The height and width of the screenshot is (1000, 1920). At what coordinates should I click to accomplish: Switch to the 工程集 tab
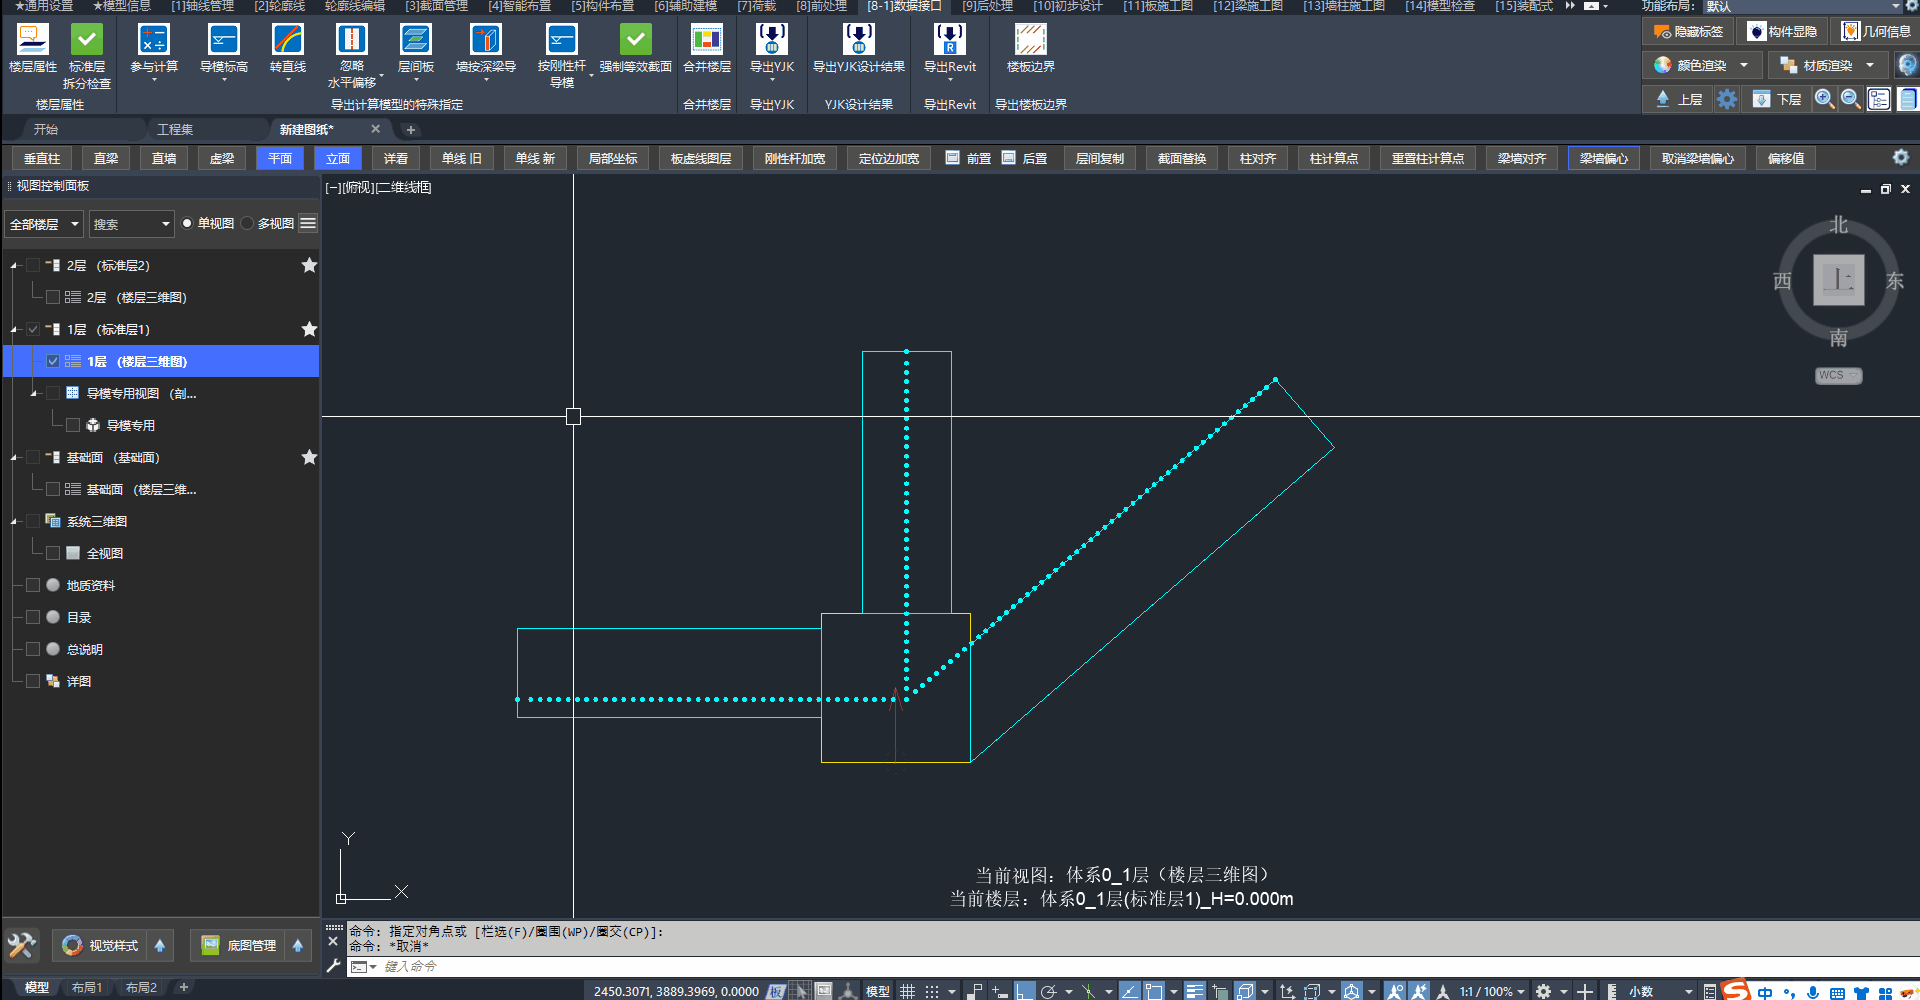click(x=175, y=129)
